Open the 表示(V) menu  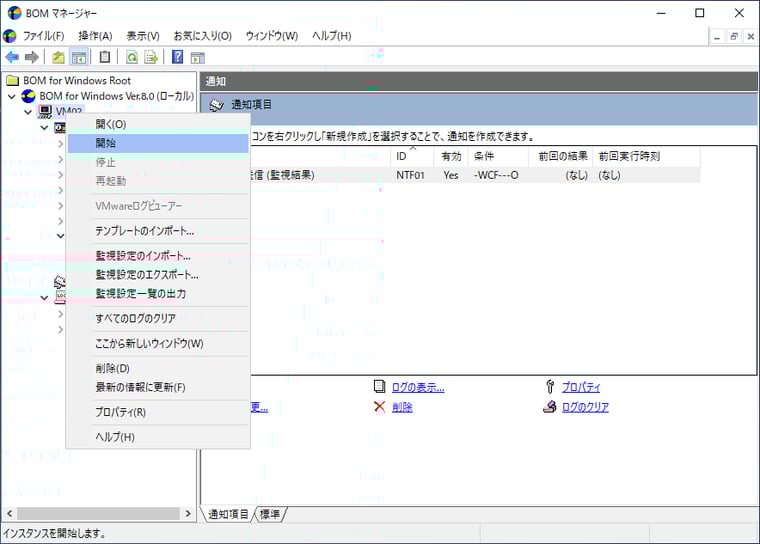143,36
